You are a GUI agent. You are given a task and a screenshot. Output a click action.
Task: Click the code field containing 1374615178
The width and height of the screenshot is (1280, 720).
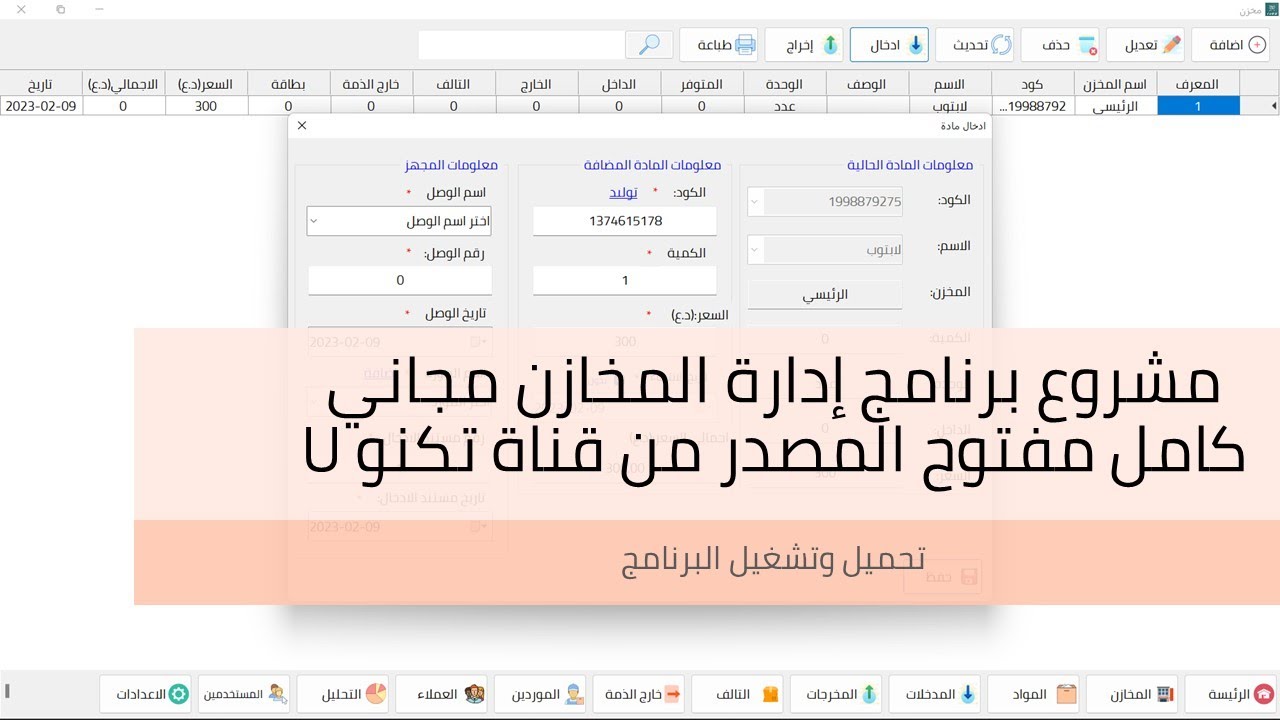point(625,221)
